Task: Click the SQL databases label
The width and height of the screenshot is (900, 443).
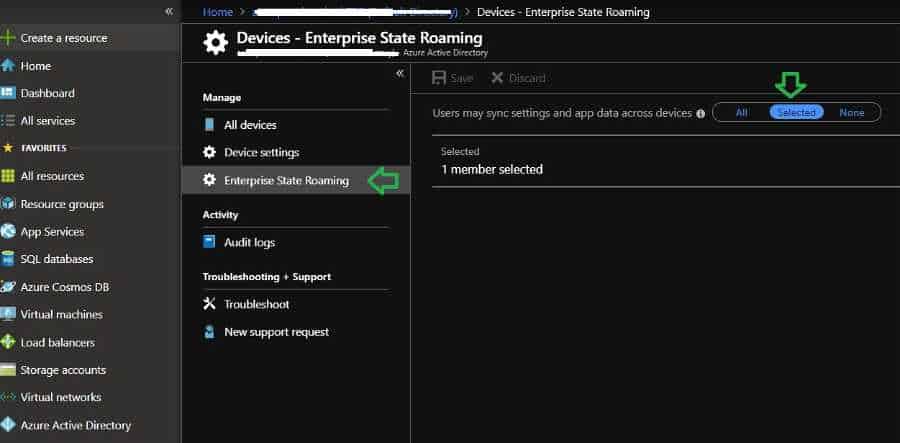Action: 57,259
